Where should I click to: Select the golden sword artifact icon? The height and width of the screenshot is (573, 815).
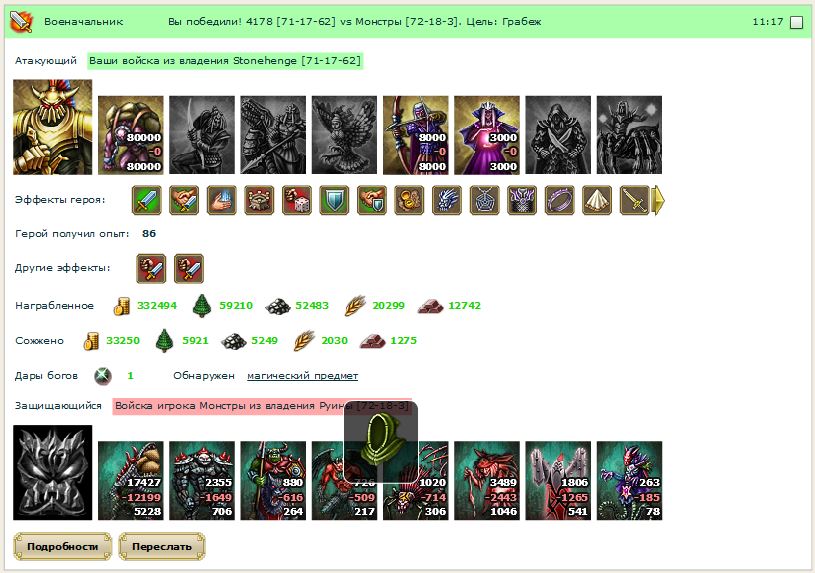(634, 200)
